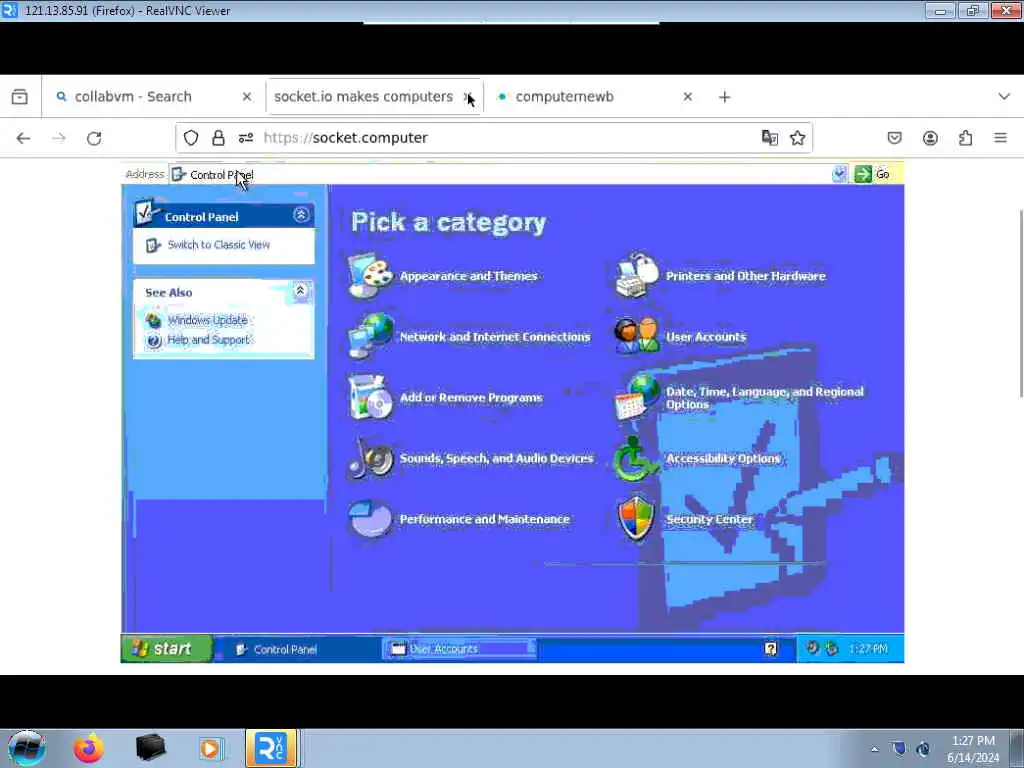This screenshot has width=1024, height=768.
Task: Close the collabvm - Search tab
Action: (x=247, y=97)
